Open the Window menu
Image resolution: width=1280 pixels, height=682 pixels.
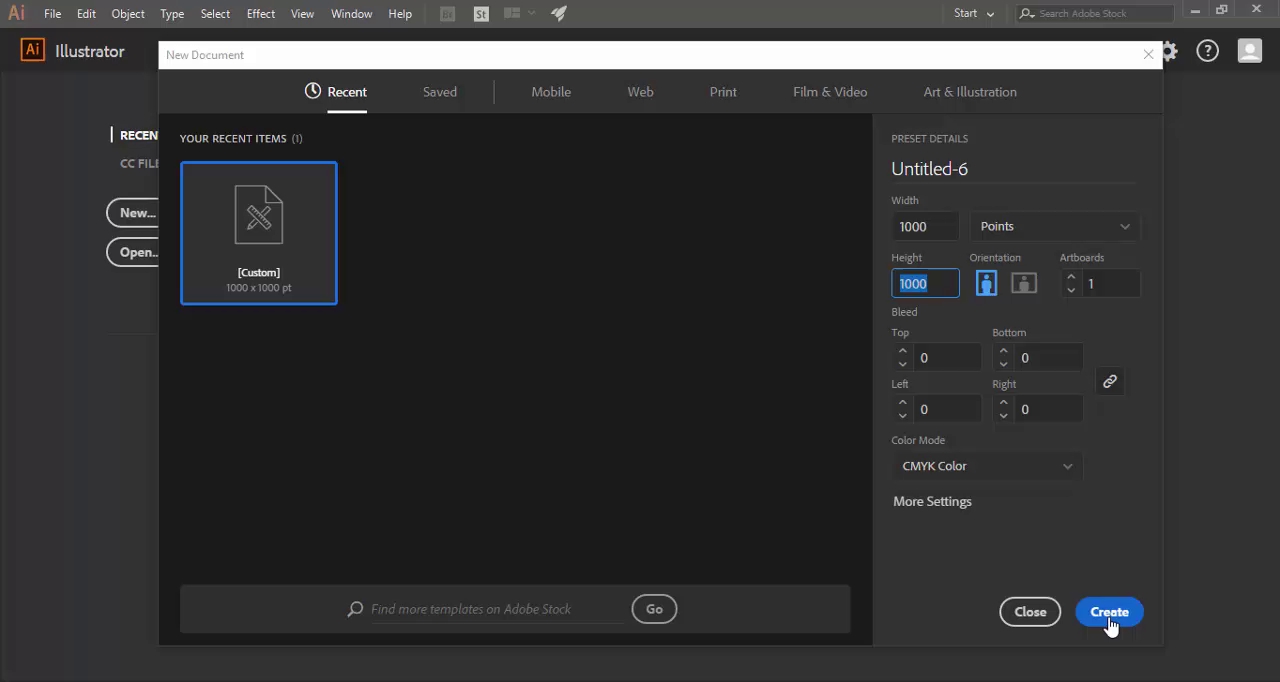click(x=351, y=14)
